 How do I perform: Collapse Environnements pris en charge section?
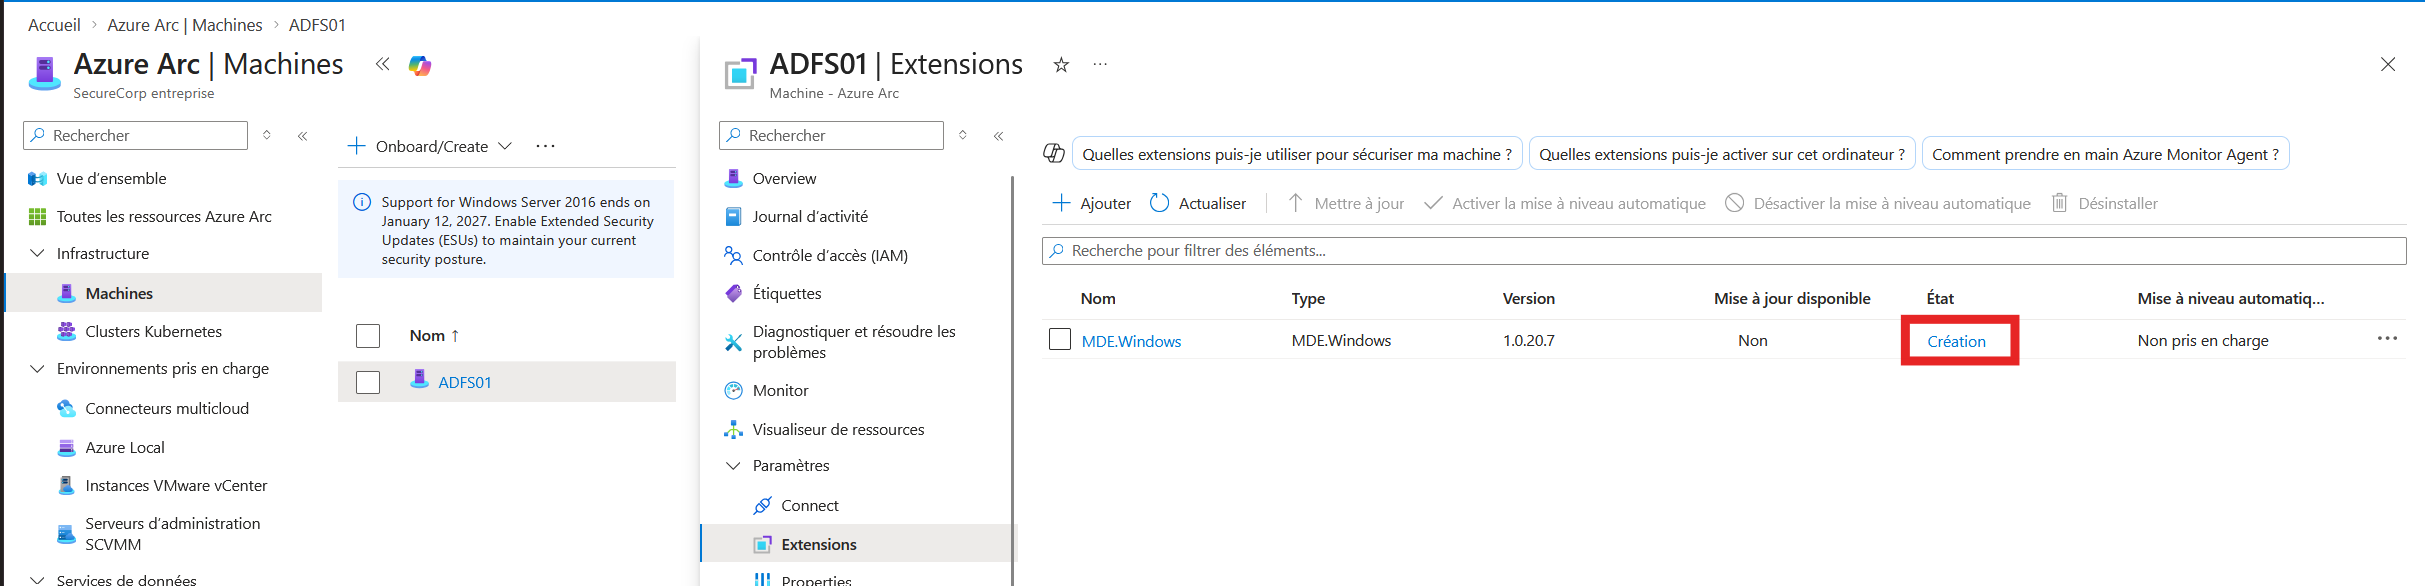[x=38, y=368]
